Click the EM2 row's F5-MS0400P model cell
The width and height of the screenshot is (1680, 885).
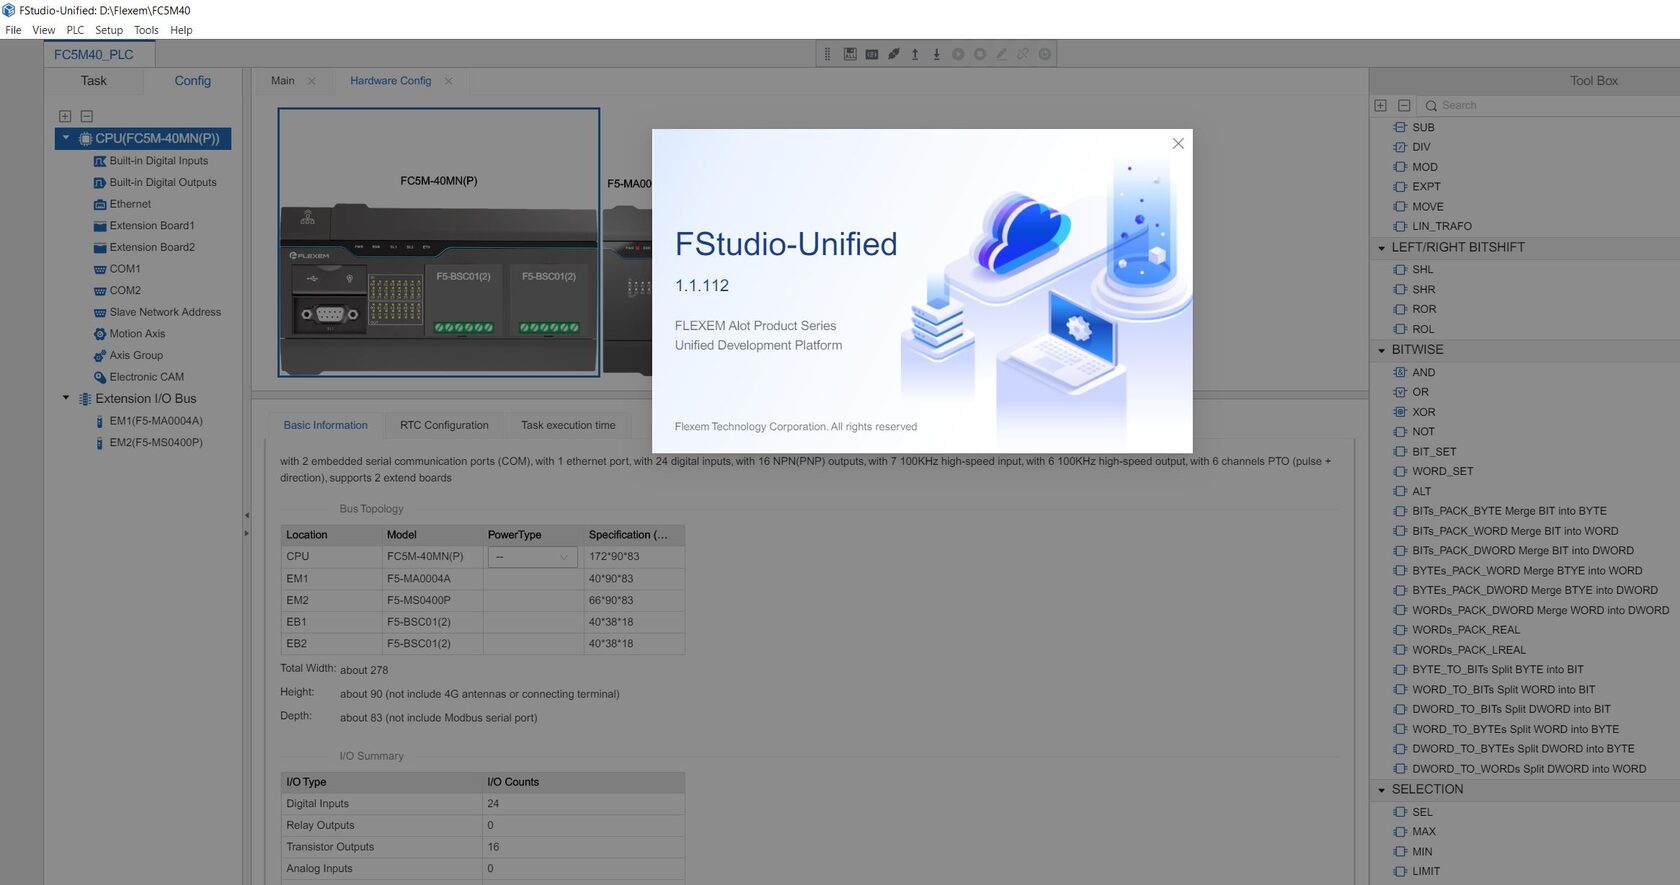tap(432, 600)
